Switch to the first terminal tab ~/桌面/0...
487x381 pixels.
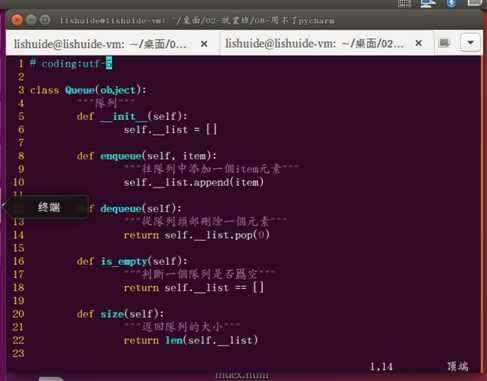click(100, 44)
